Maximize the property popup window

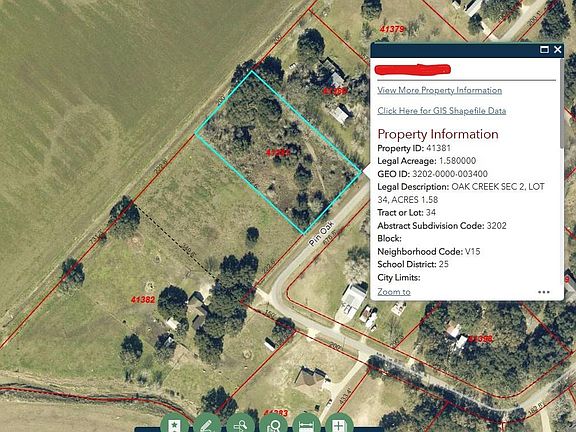pos(544,50)
